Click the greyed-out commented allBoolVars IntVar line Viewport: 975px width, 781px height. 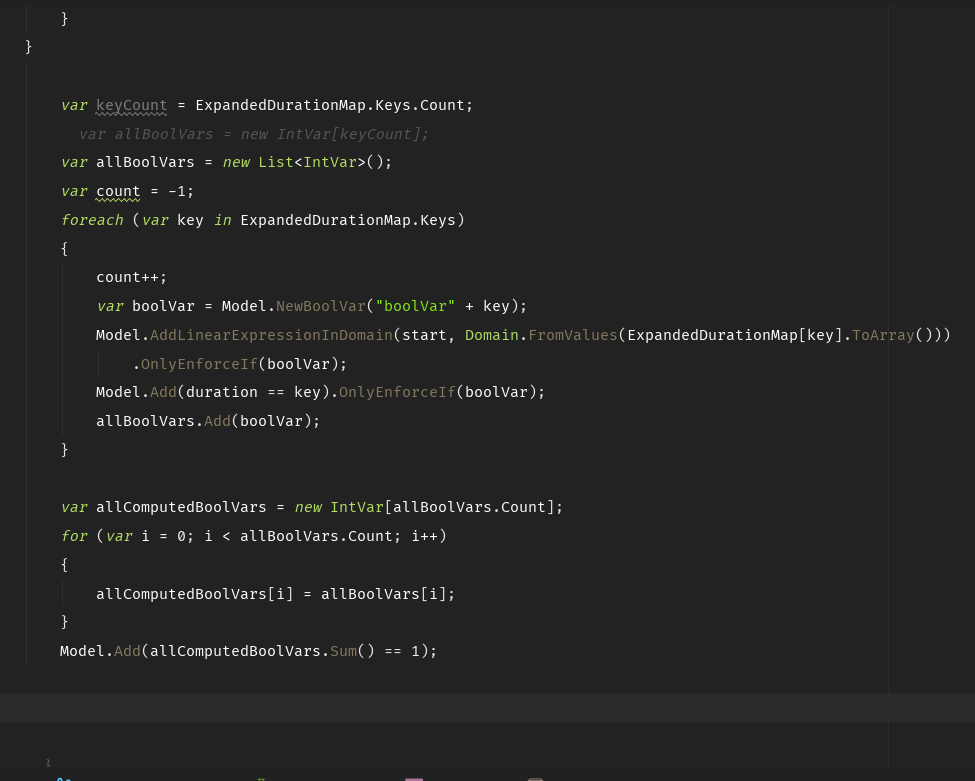coord(254,134)
